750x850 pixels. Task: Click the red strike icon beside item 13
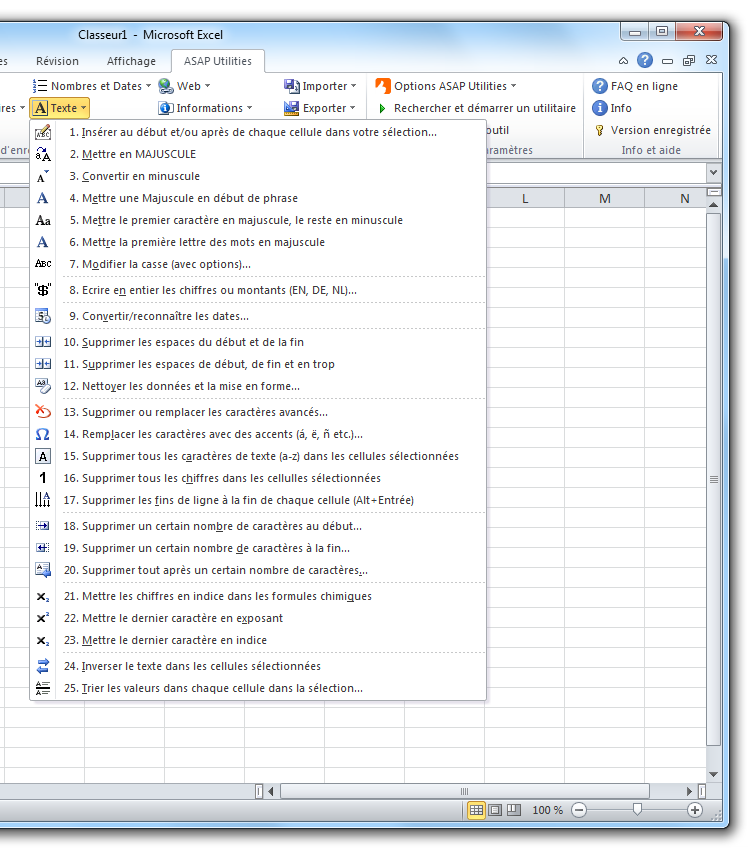43,412
